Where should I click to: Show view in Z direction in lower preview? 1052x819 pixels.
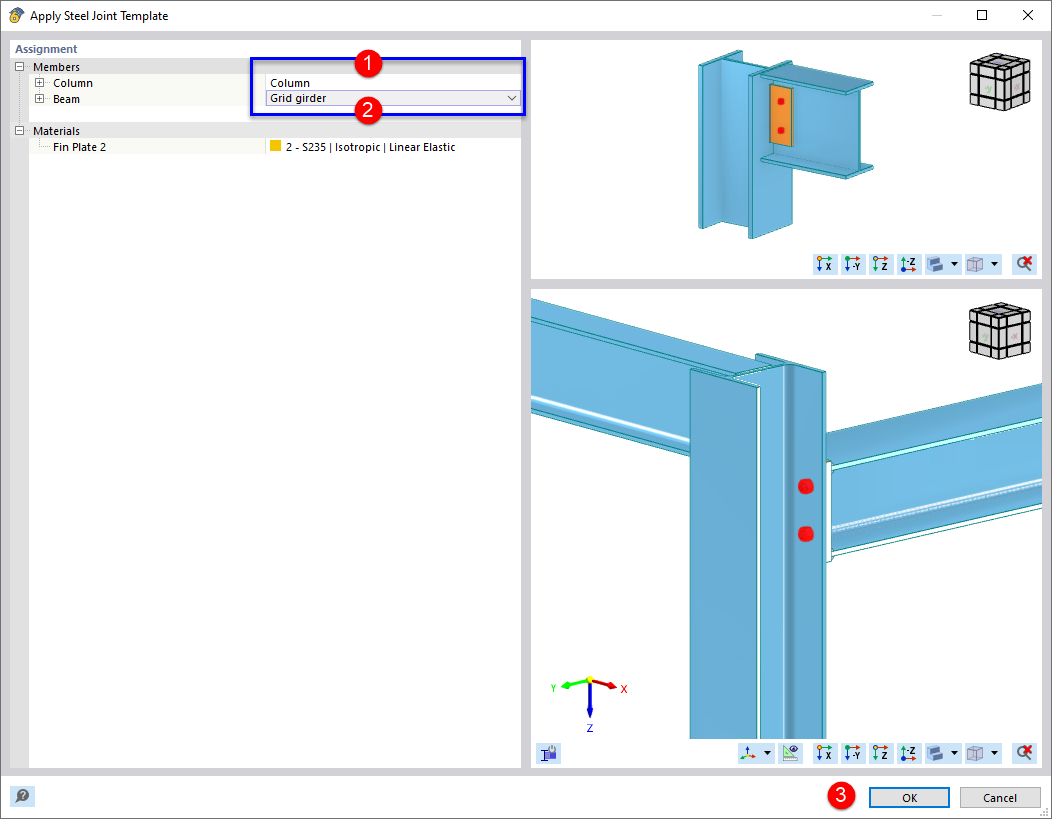click(881, 753)
